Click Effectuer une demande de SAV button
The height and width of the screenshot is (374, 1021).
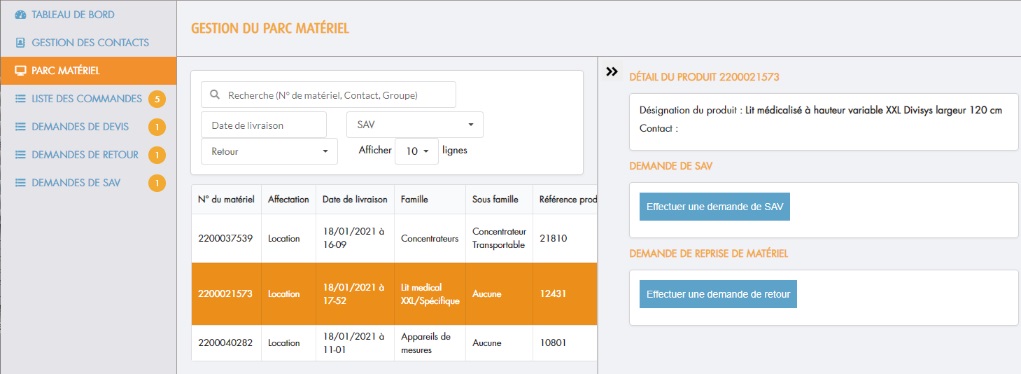tap(714, 207)
